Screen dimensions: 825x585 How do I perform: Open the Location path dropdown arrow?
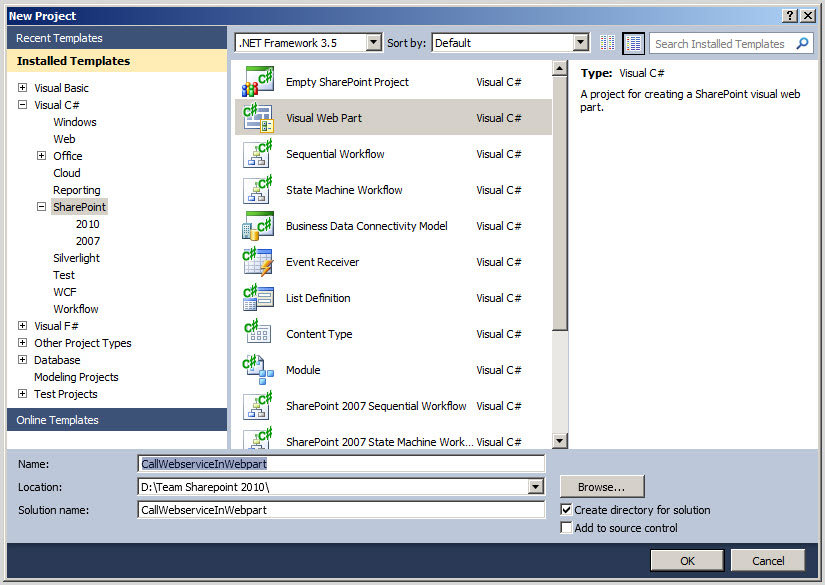536,487
